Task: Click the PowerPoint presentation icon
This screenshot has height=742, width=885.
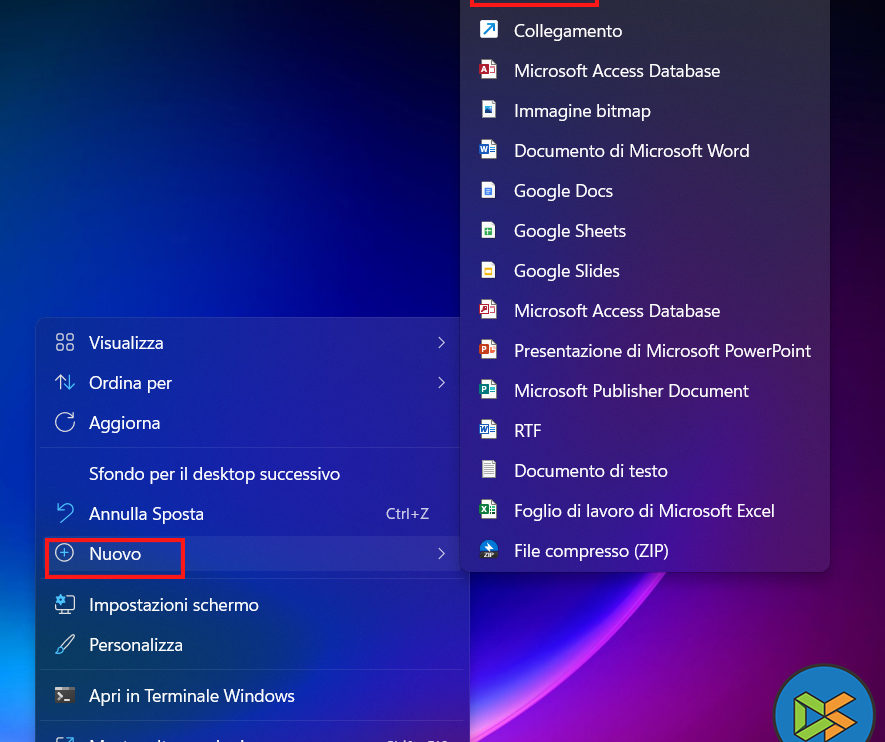Action: [x=488, y=350]
